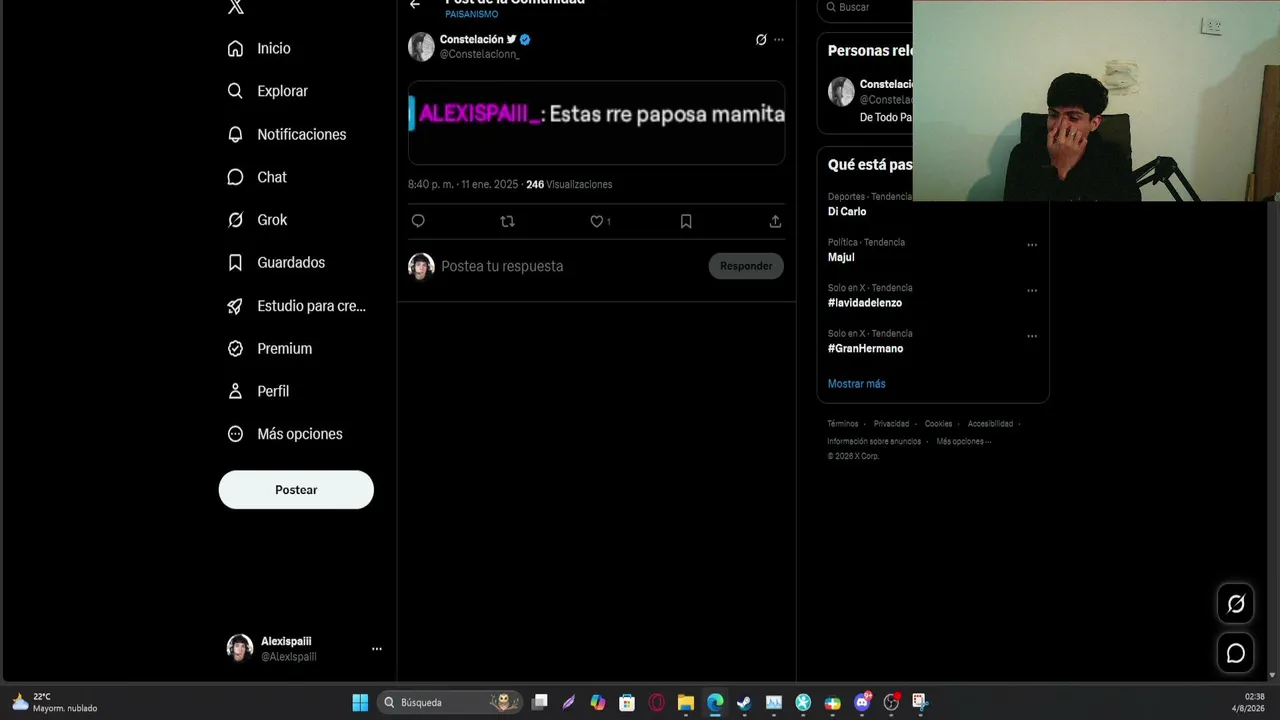Open Task View on the taskbar
The height and width of the screenshot is (720, 1280).
click(x=540, y=702)
